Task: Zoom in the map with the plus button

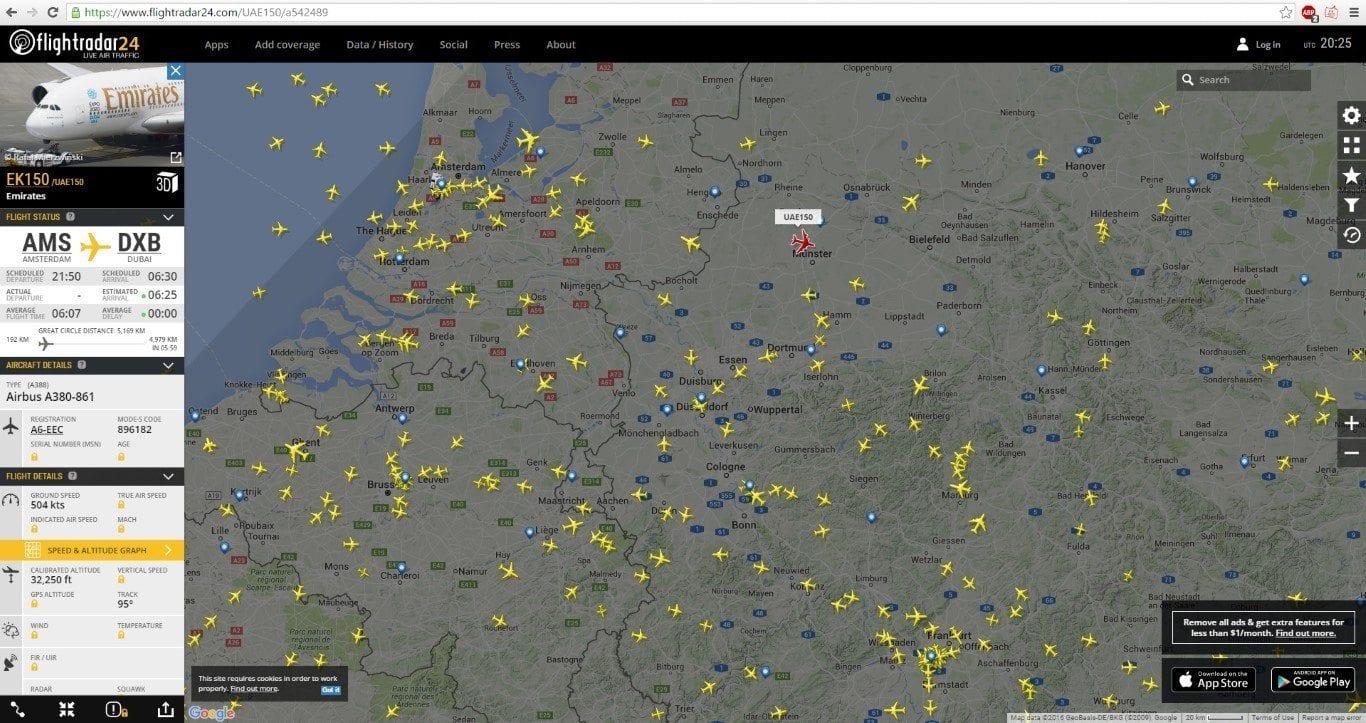Action: pyautogui.click(x=1351, y=423)
